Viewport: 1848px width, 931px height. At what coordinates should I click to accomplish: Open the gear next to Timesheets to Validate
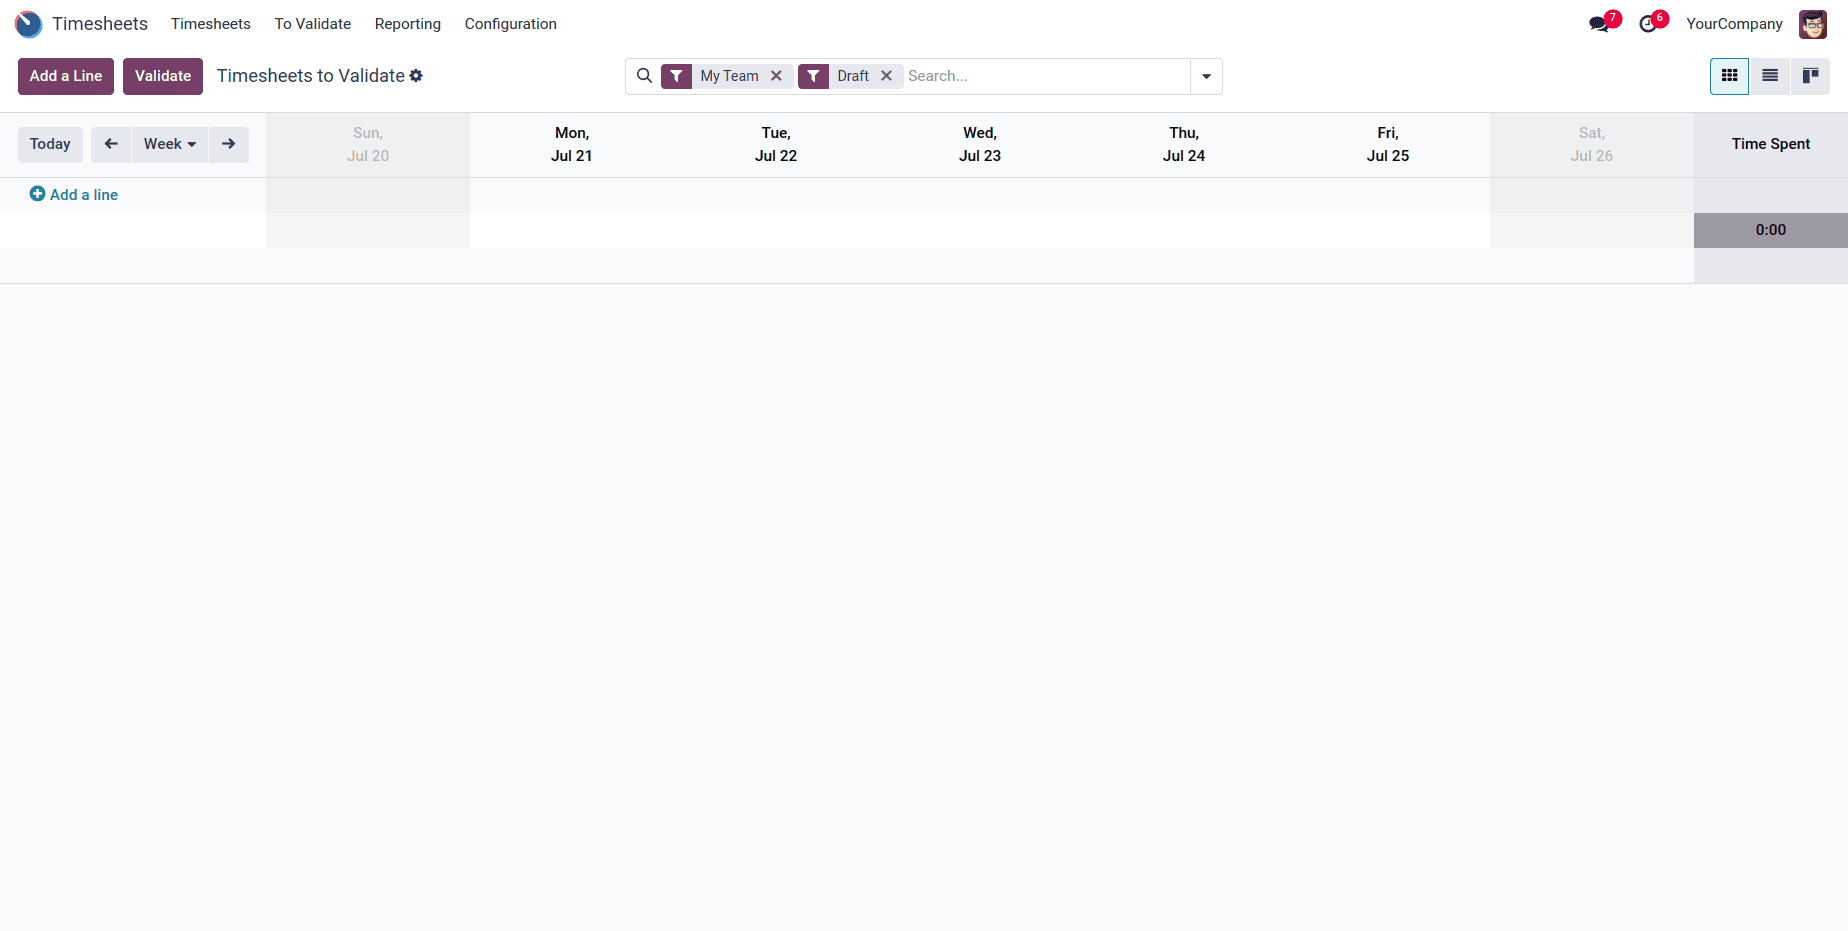point(415,75)
